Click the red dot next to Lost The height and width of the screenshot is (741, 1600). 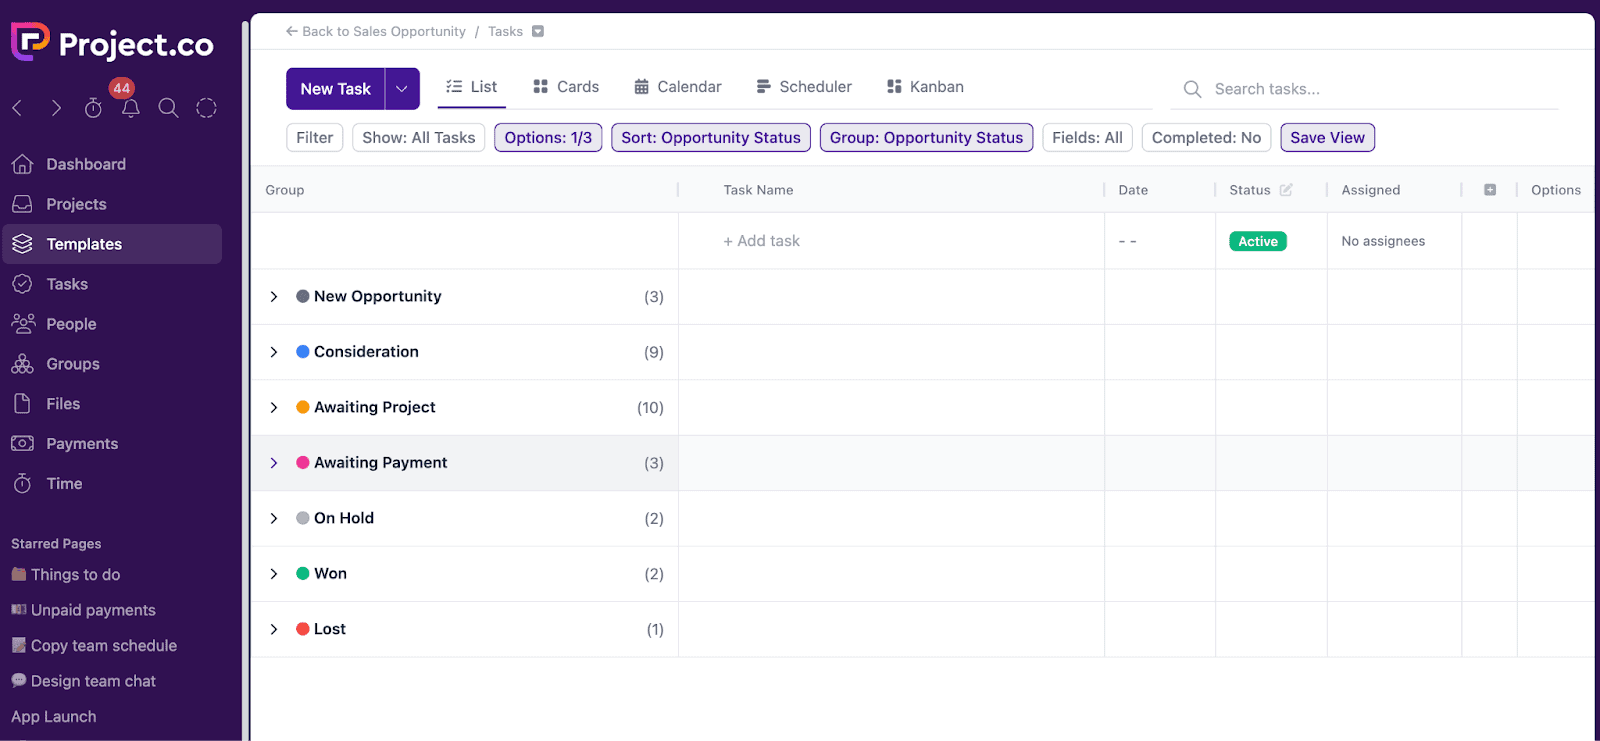pos(303,629)
